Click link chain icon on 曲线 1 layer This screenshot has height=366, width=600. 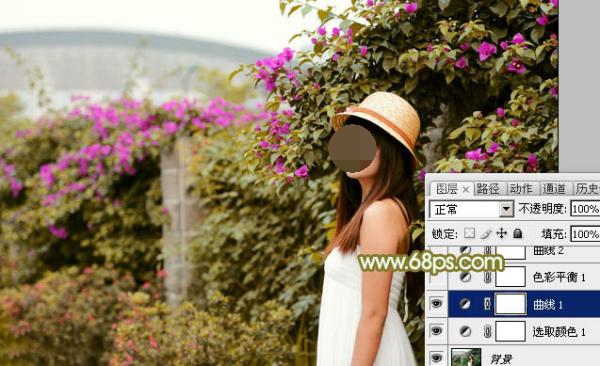(x=487, y=304)
